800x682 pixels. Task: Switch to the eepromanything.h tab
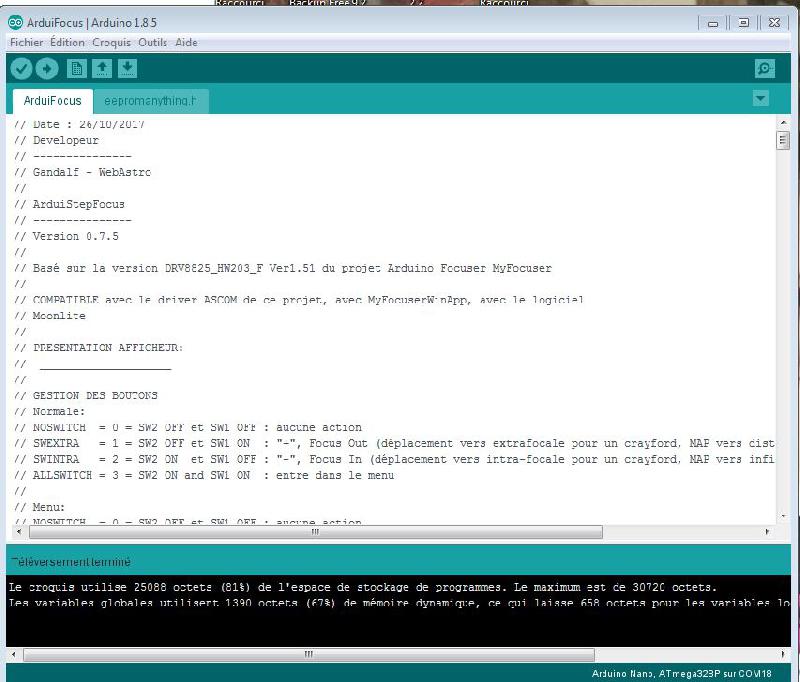tap(151, 101)
